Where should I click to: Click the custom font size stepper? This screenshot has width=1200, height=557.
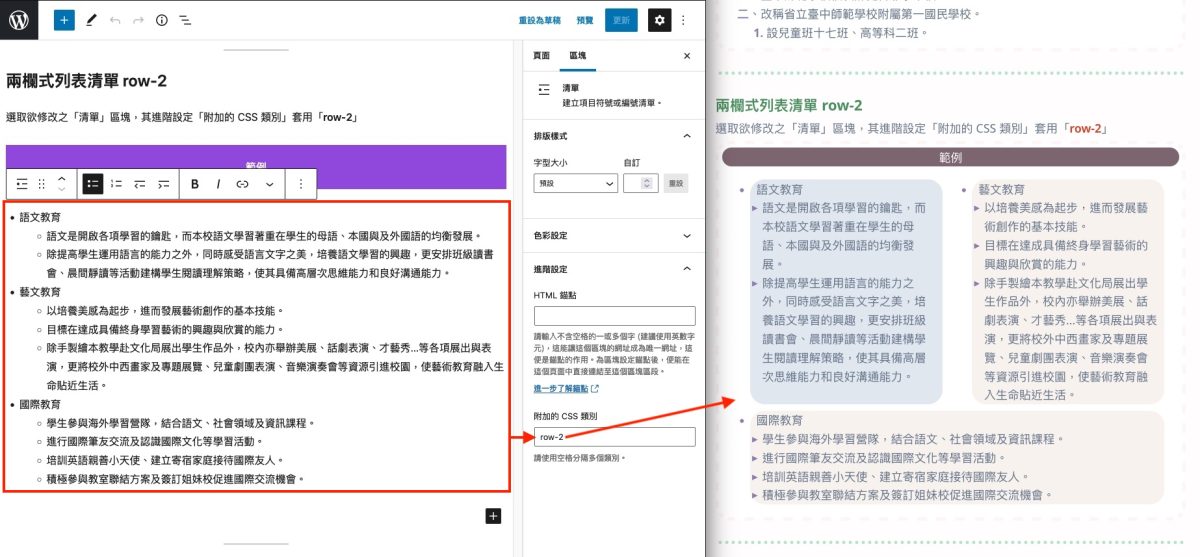(647, 183)
